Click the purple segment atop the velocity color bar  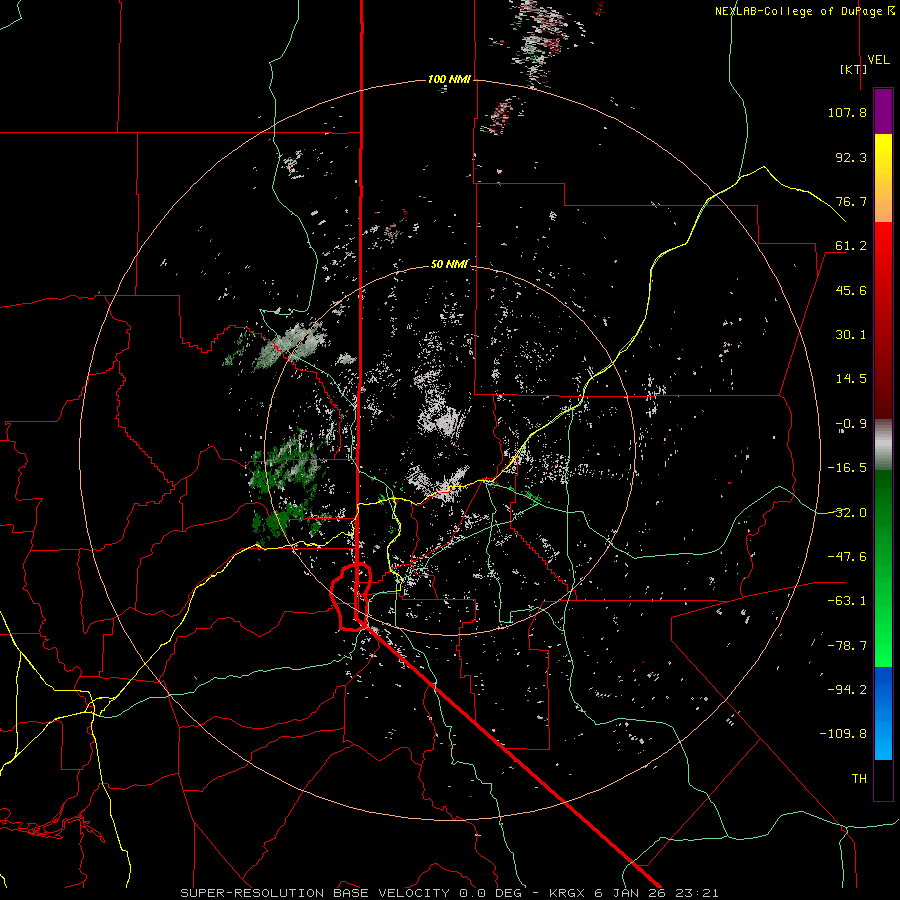pyautogui.click(x=883, y=112)
